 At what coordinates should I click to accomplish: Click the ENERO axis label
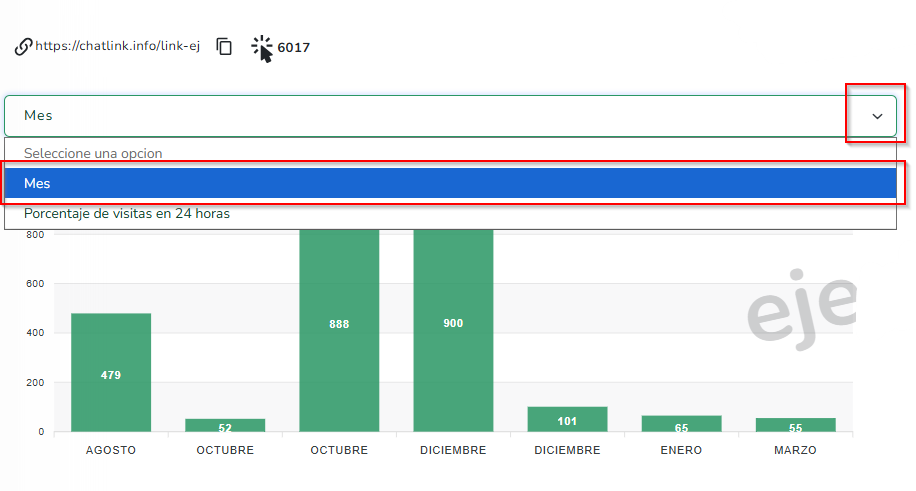coord(681,451)
